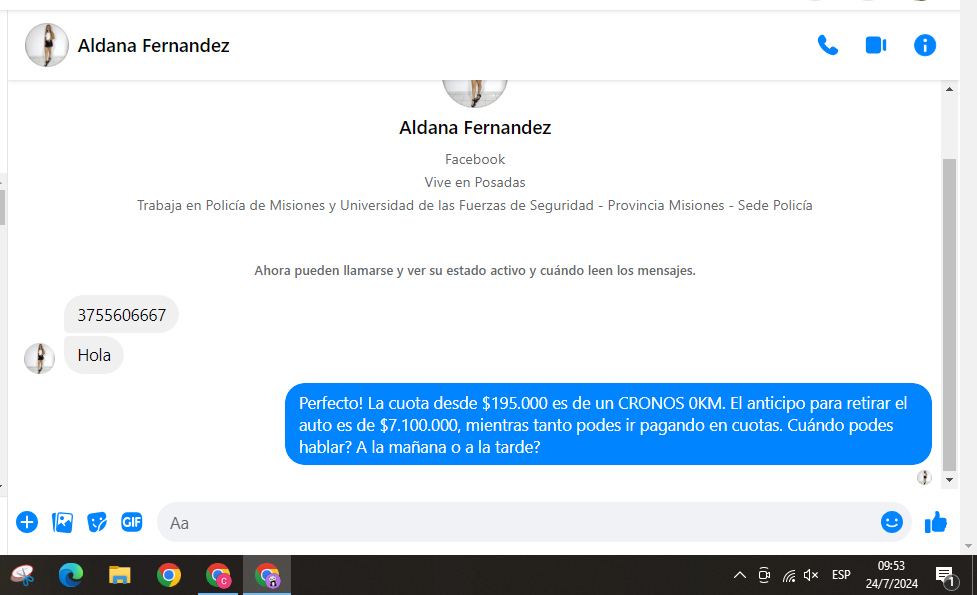Click the muted volume icon
This screenshot has width=977, height=595.
(x=811, y=575)
